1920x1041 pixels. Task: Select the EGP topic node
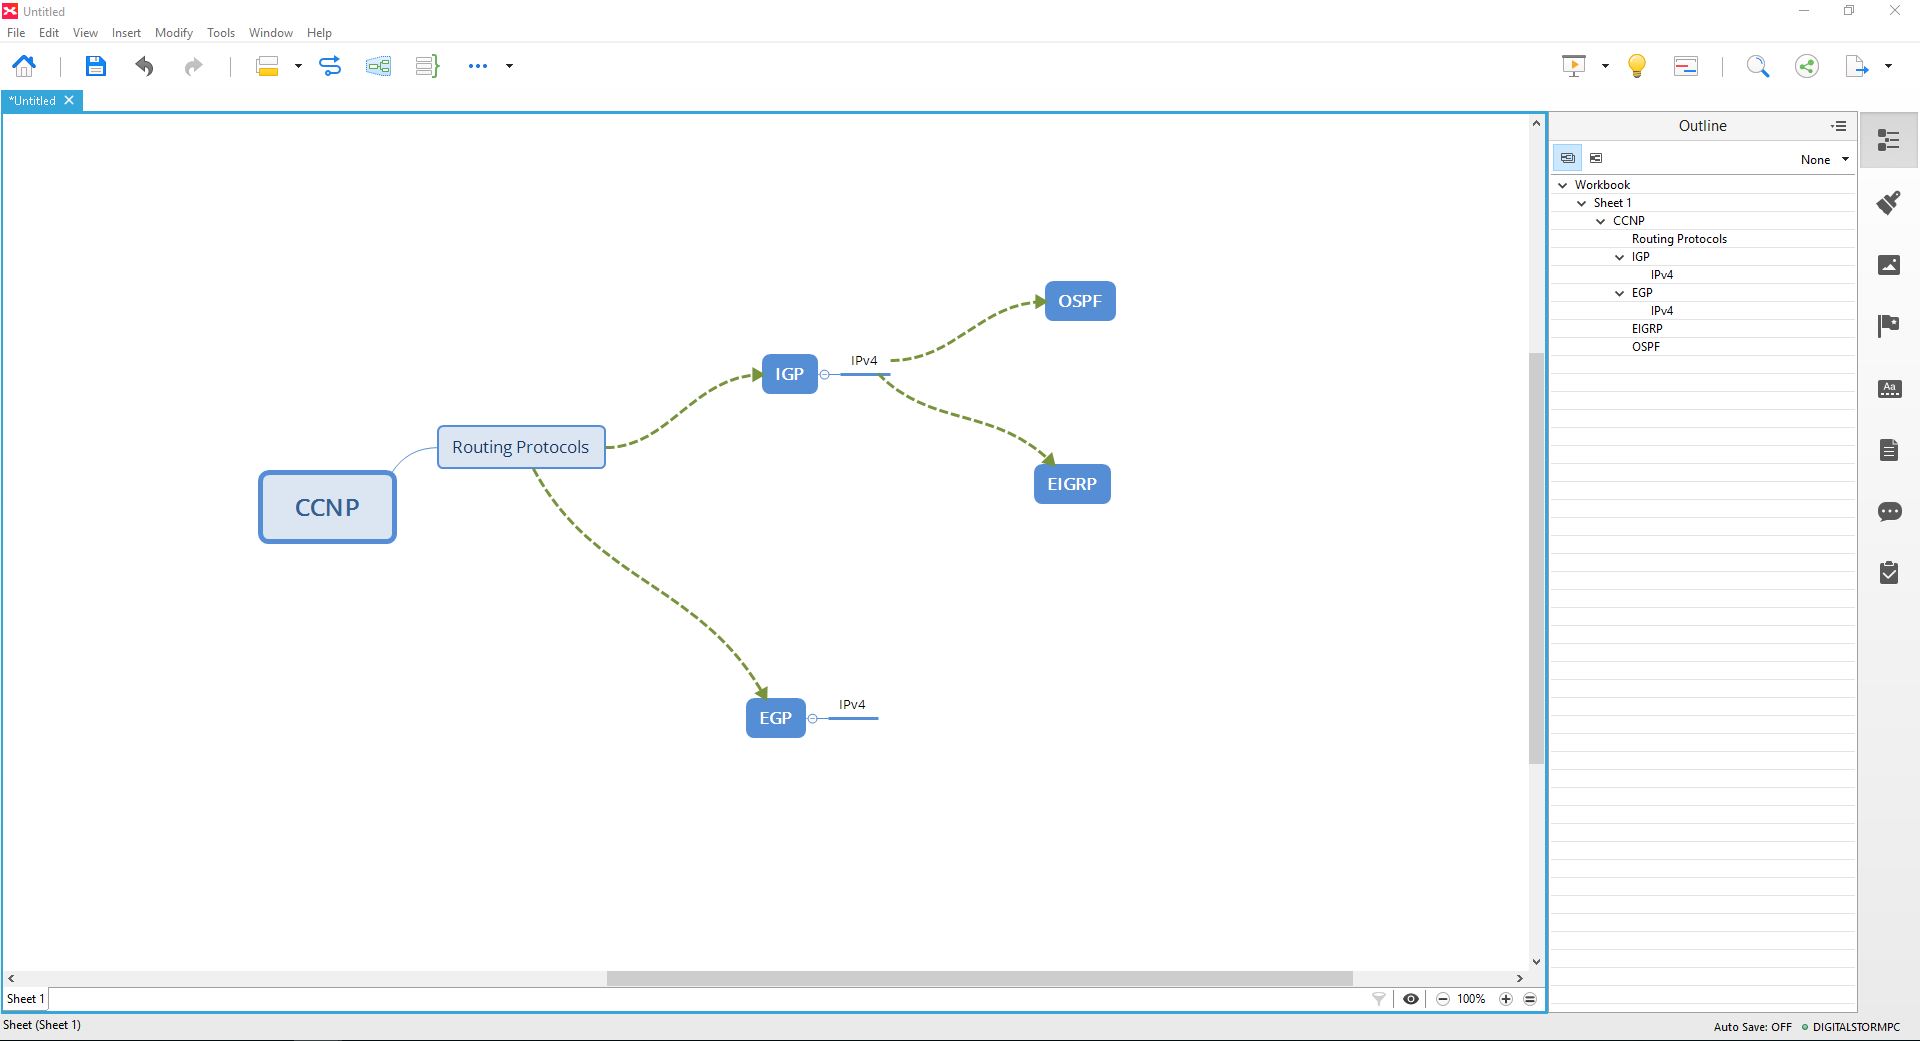click(x=775, y=718)
